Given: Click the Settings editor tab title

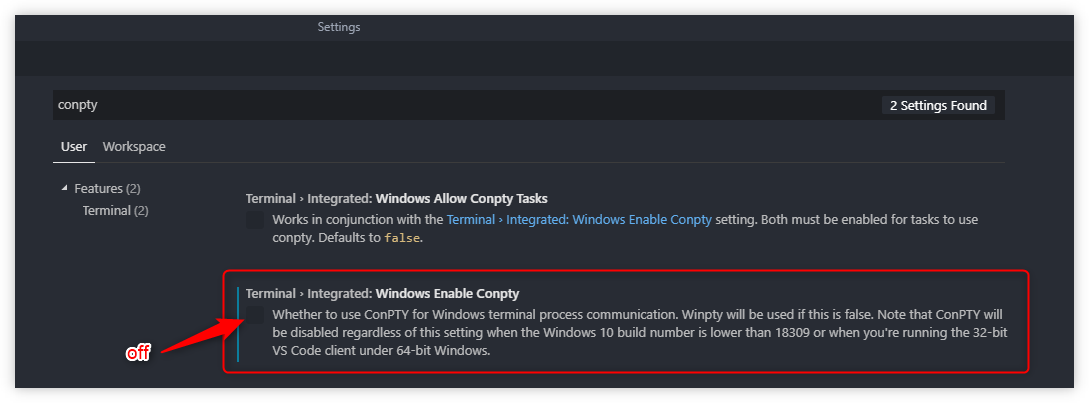Looking at the screenshot, I should tap(339, 27).
